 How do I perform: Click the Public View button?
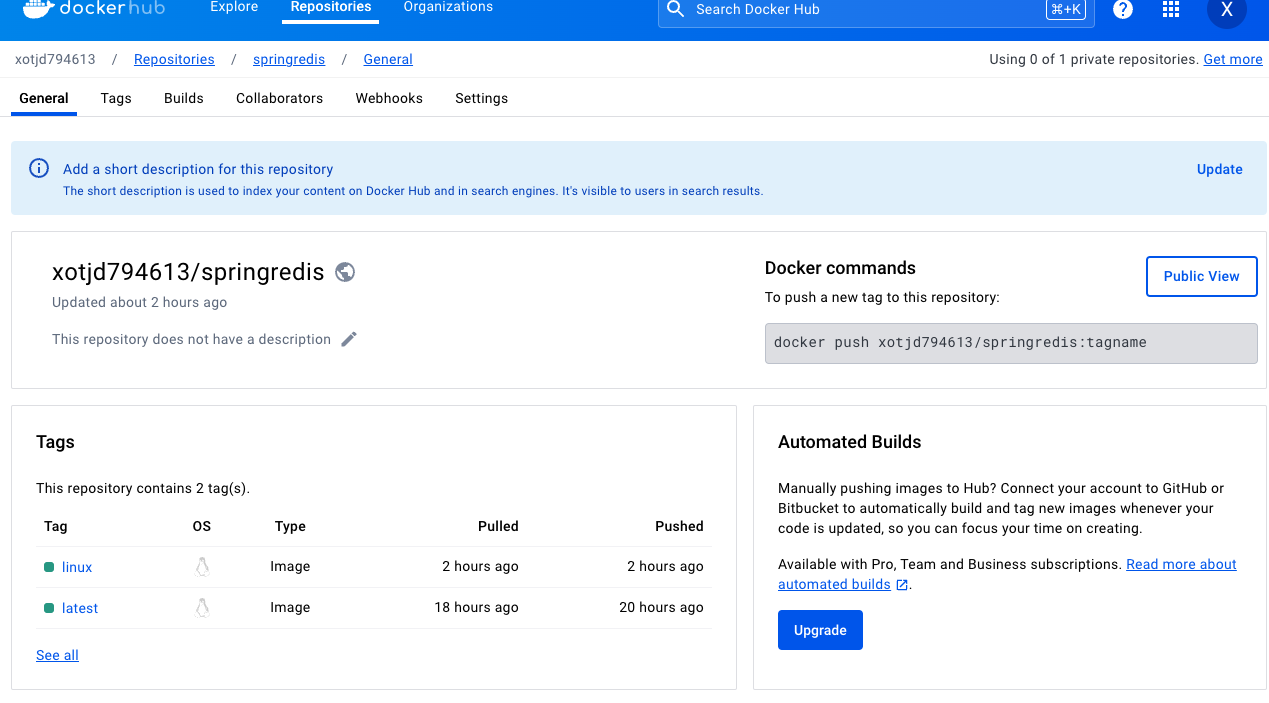[x=1201, y=276]
